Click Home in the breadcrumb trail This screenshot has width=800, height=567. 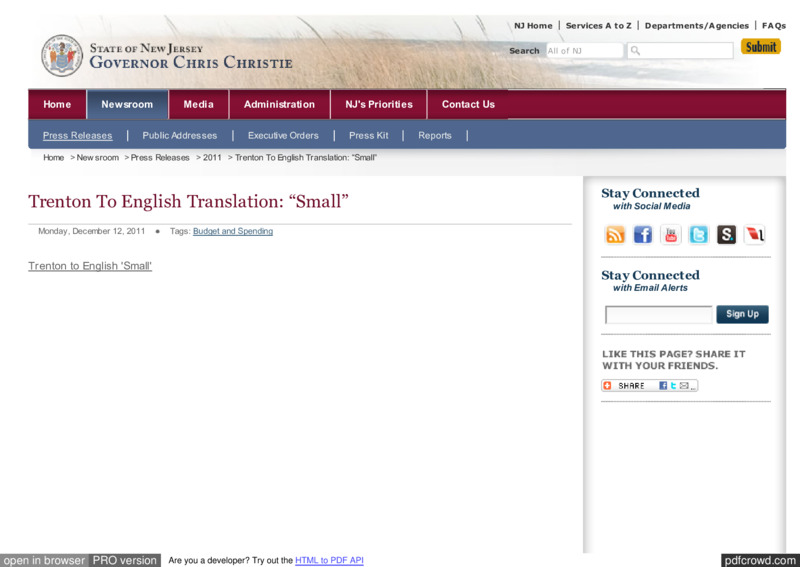[x=54, y=157]
